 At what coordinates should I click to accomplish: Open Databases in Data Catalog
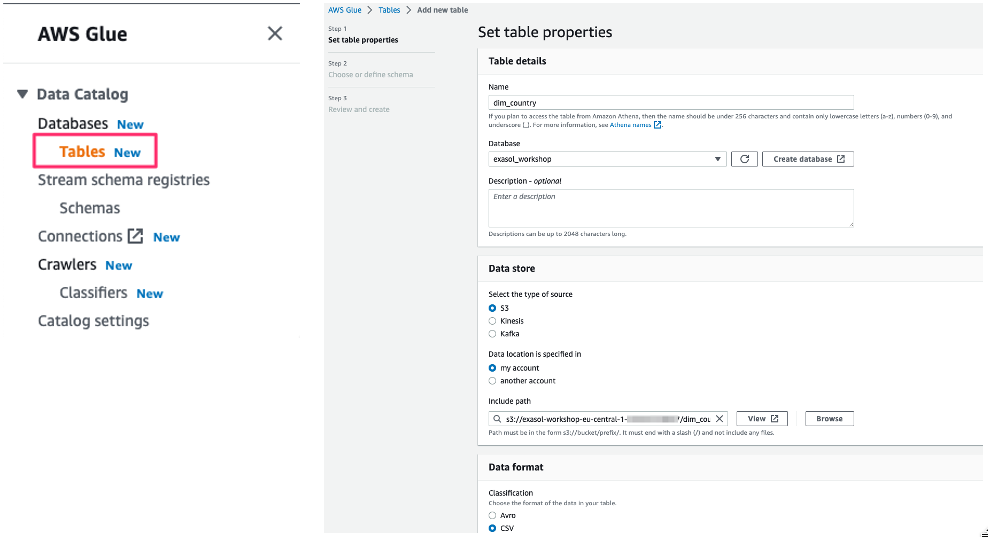(x=72, y=124)
